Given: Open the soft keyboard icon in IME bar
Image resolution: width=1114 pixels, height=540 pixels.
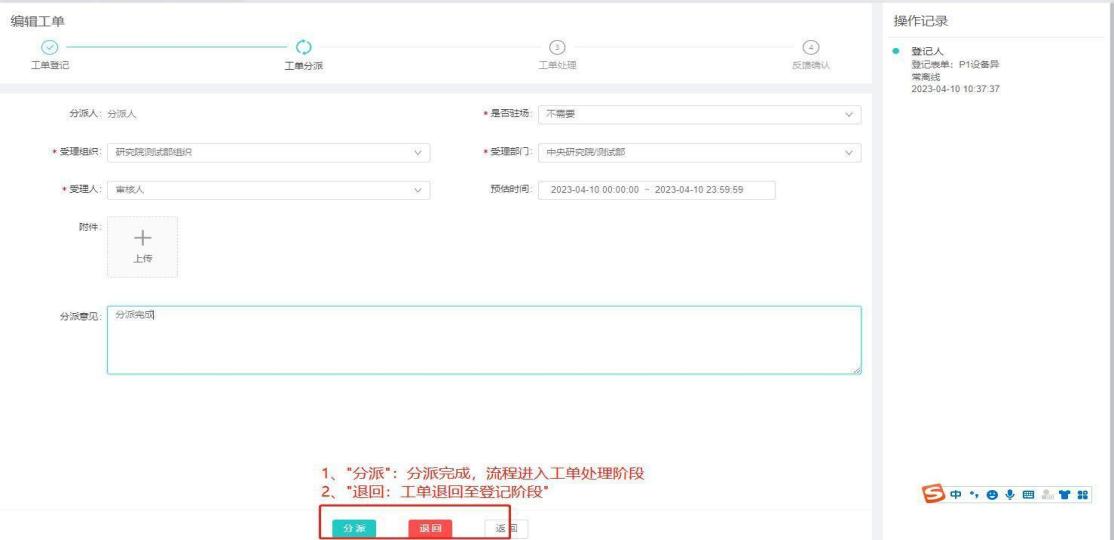Looking at the screenshot, I should tap(1027, 494).
